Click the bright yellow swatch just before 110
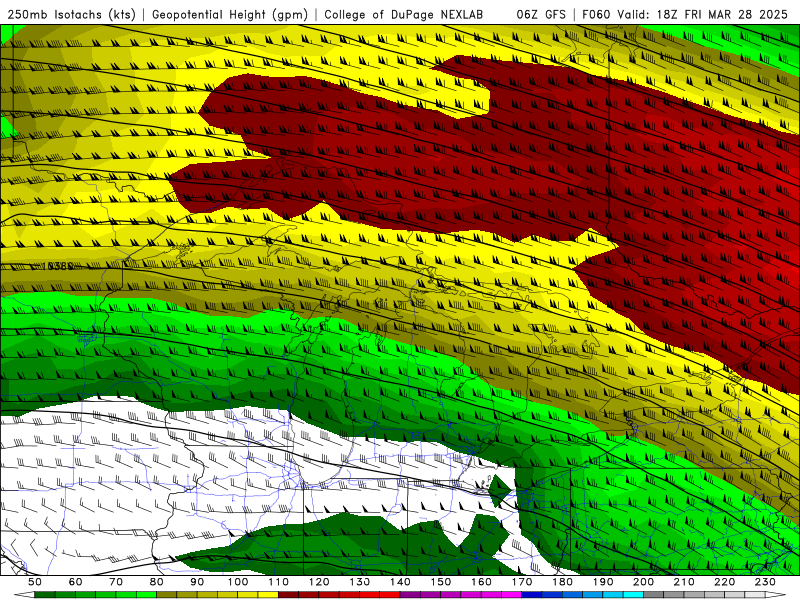The width and height of the screenshot is (800, 600). point(268,594)
